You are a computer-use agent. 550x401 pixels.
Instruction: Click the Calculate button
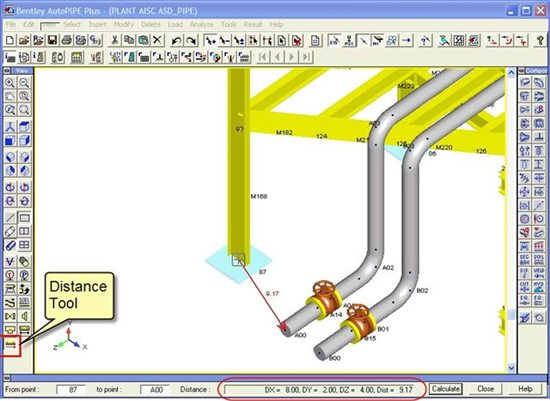click(x=445, y=389)
